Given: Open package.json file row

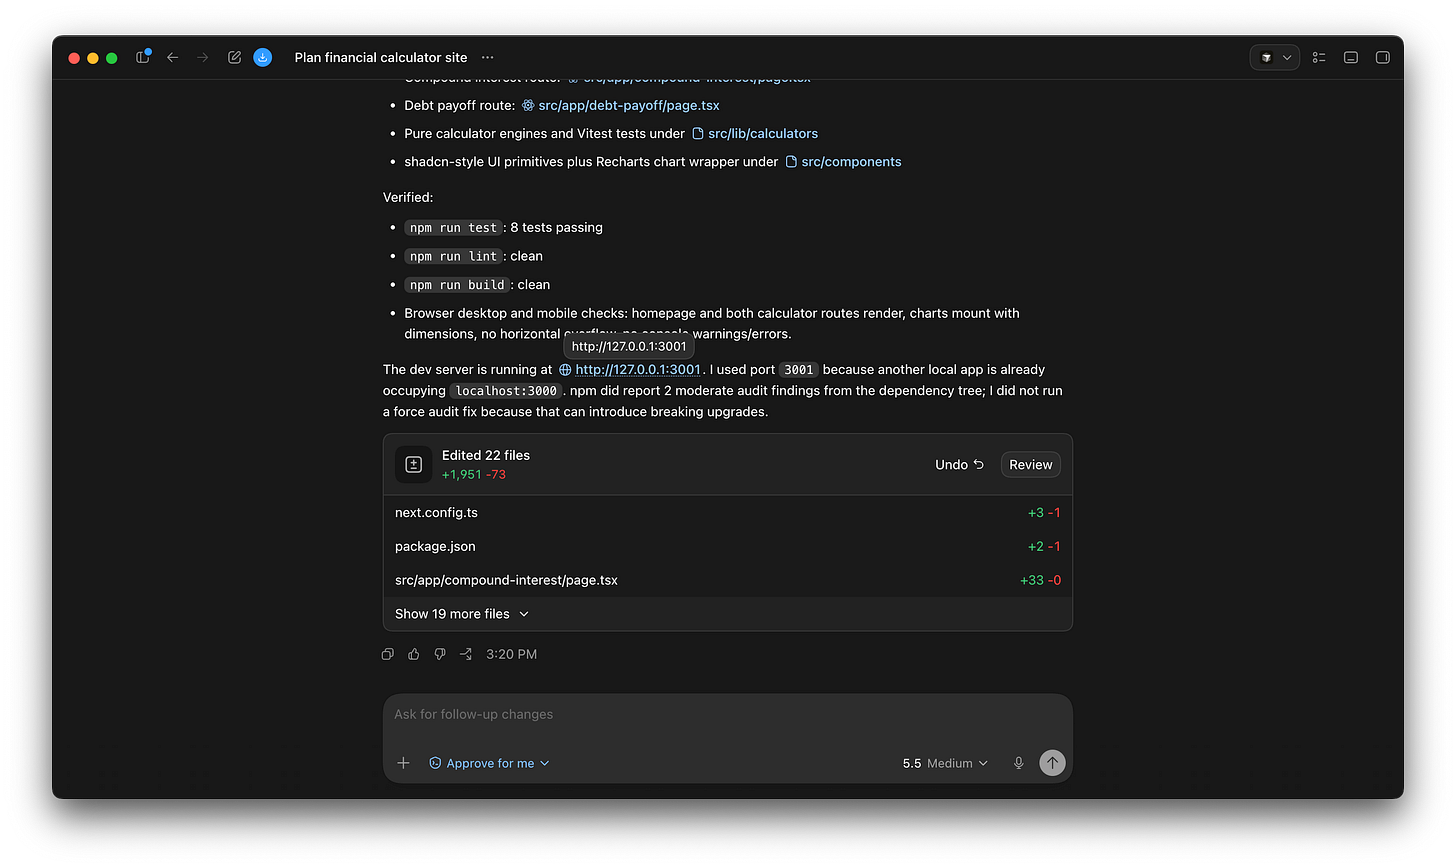Looking at the screenshot, I should click(x=727, y=546).
